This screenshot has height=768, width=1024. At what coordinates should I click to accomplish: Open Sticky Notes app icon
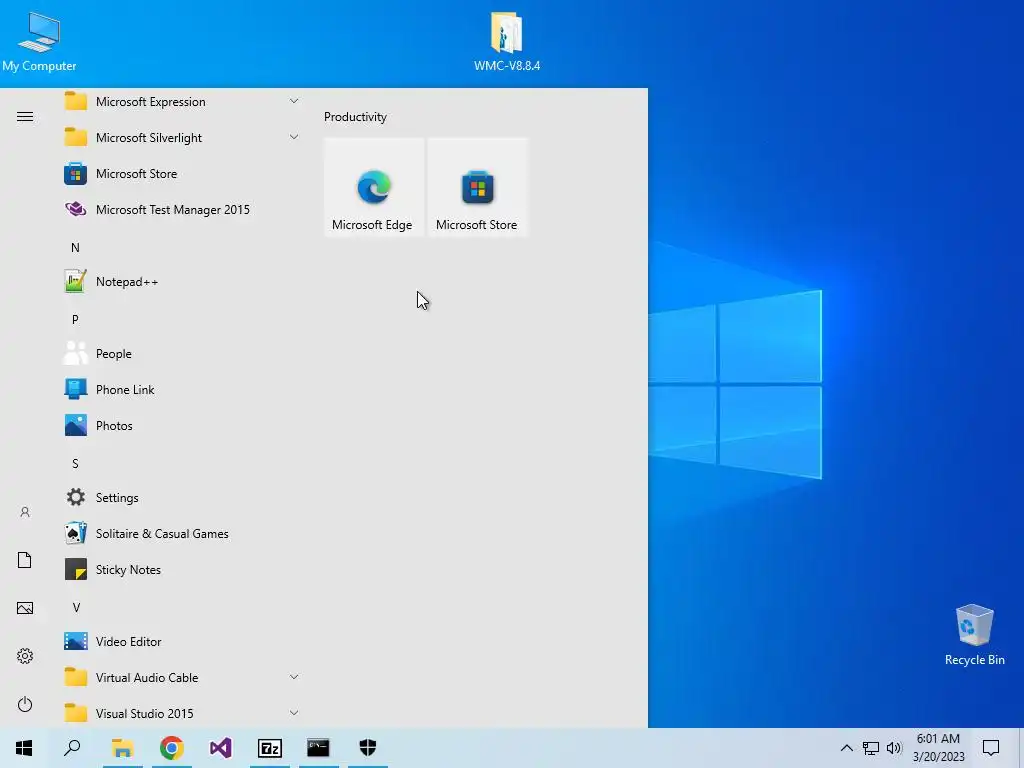[76, 569]
